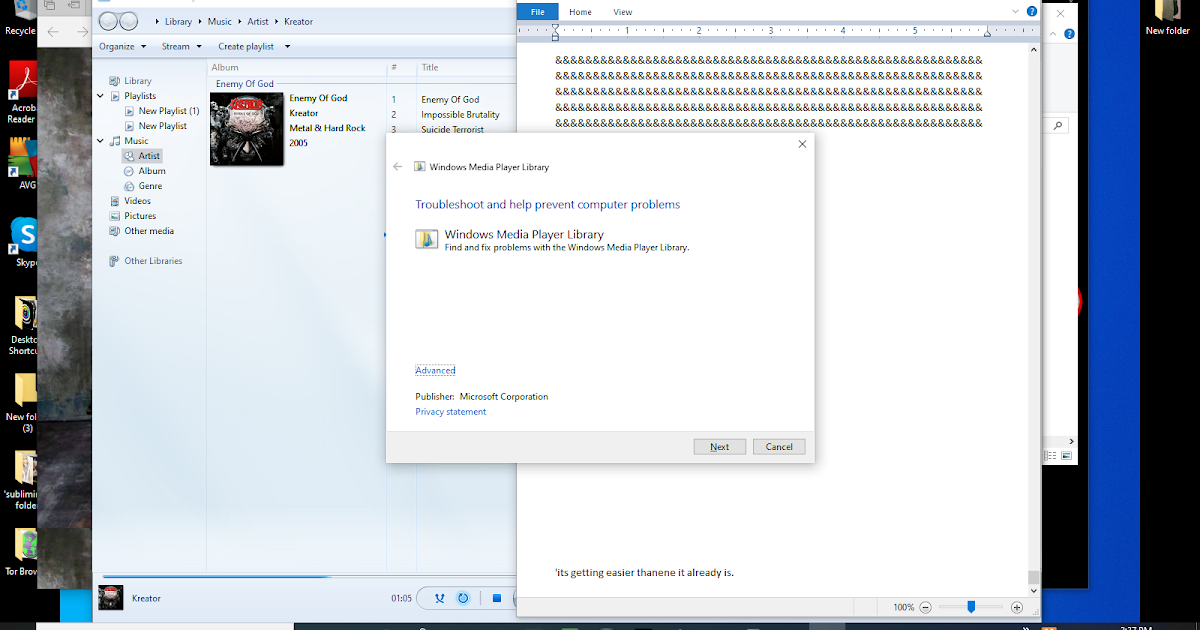Click the search magnifier in the background window

coord(1058,126)
